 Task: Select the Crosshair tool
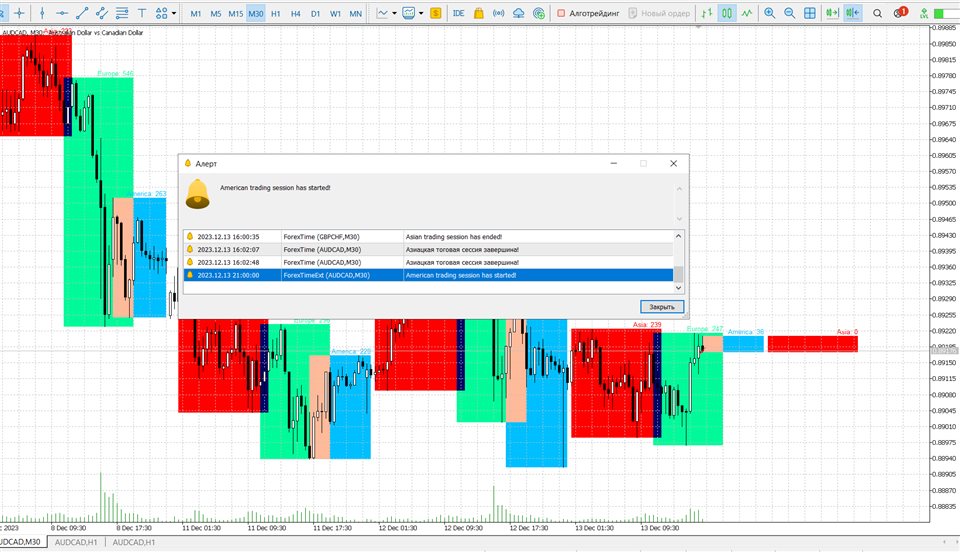point(19,13)
